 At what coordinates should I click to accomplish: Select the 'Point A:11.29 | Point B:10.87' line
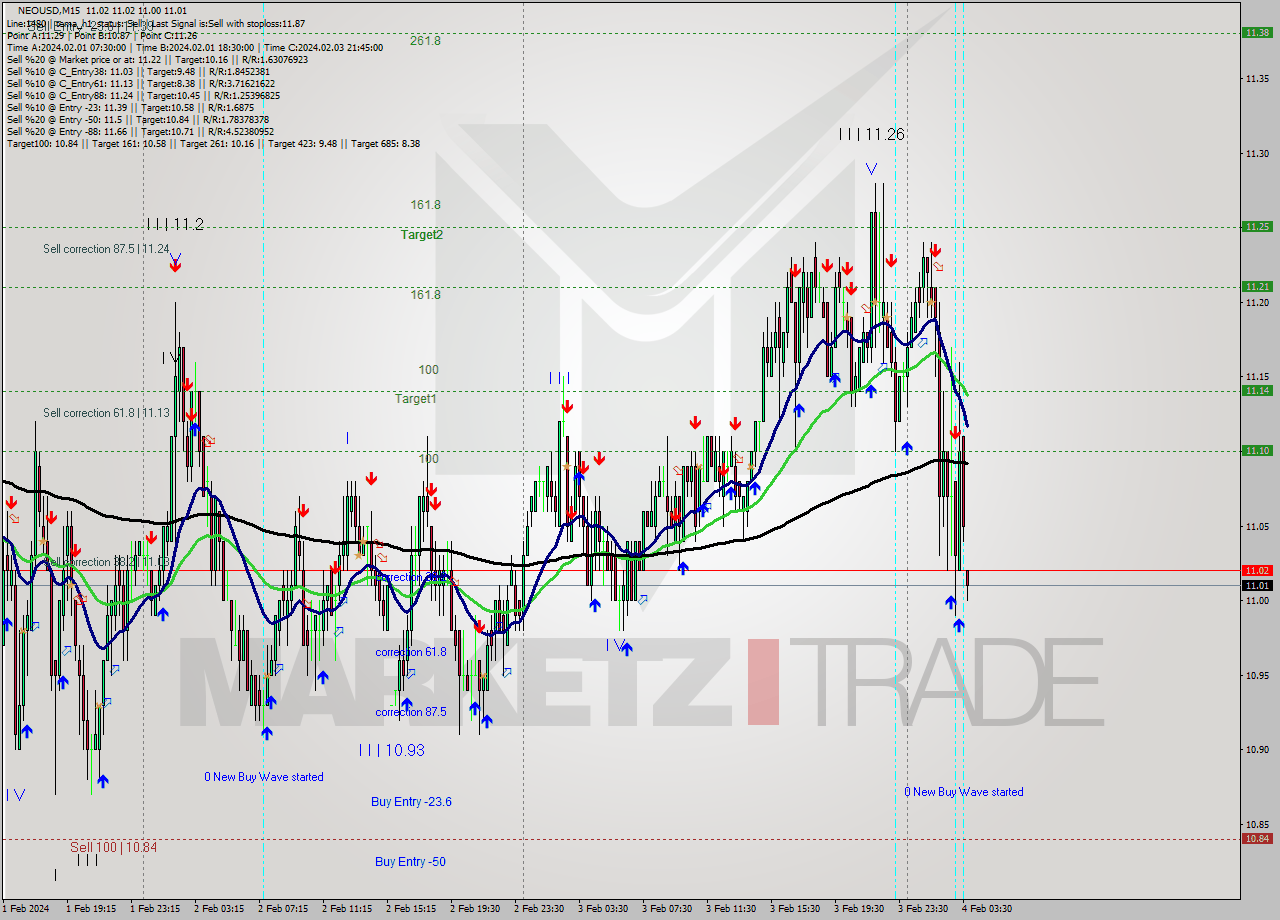click(101, 35)
